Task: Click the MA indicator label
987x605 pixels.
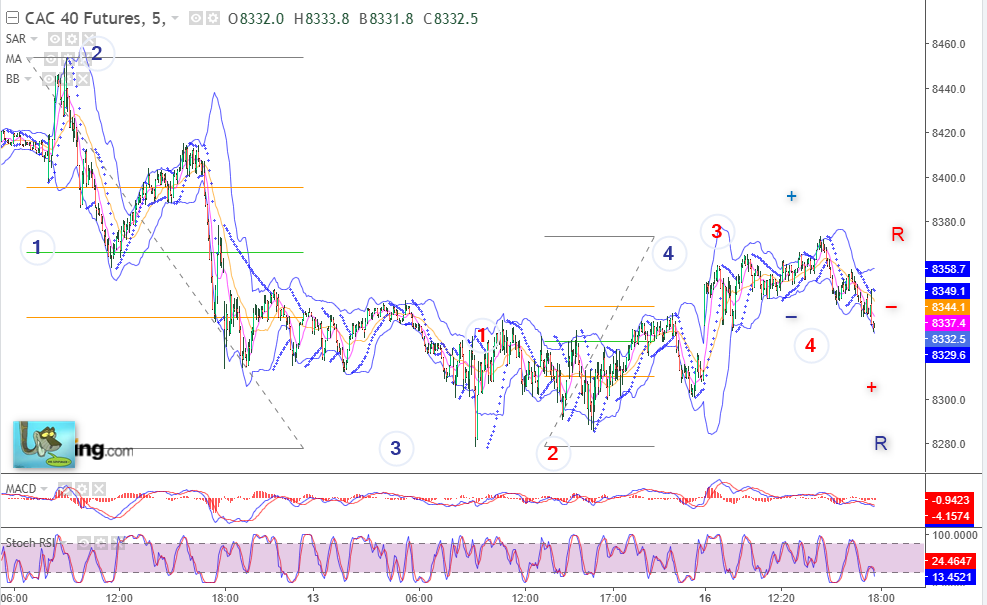Action: [x=13, y=59]
